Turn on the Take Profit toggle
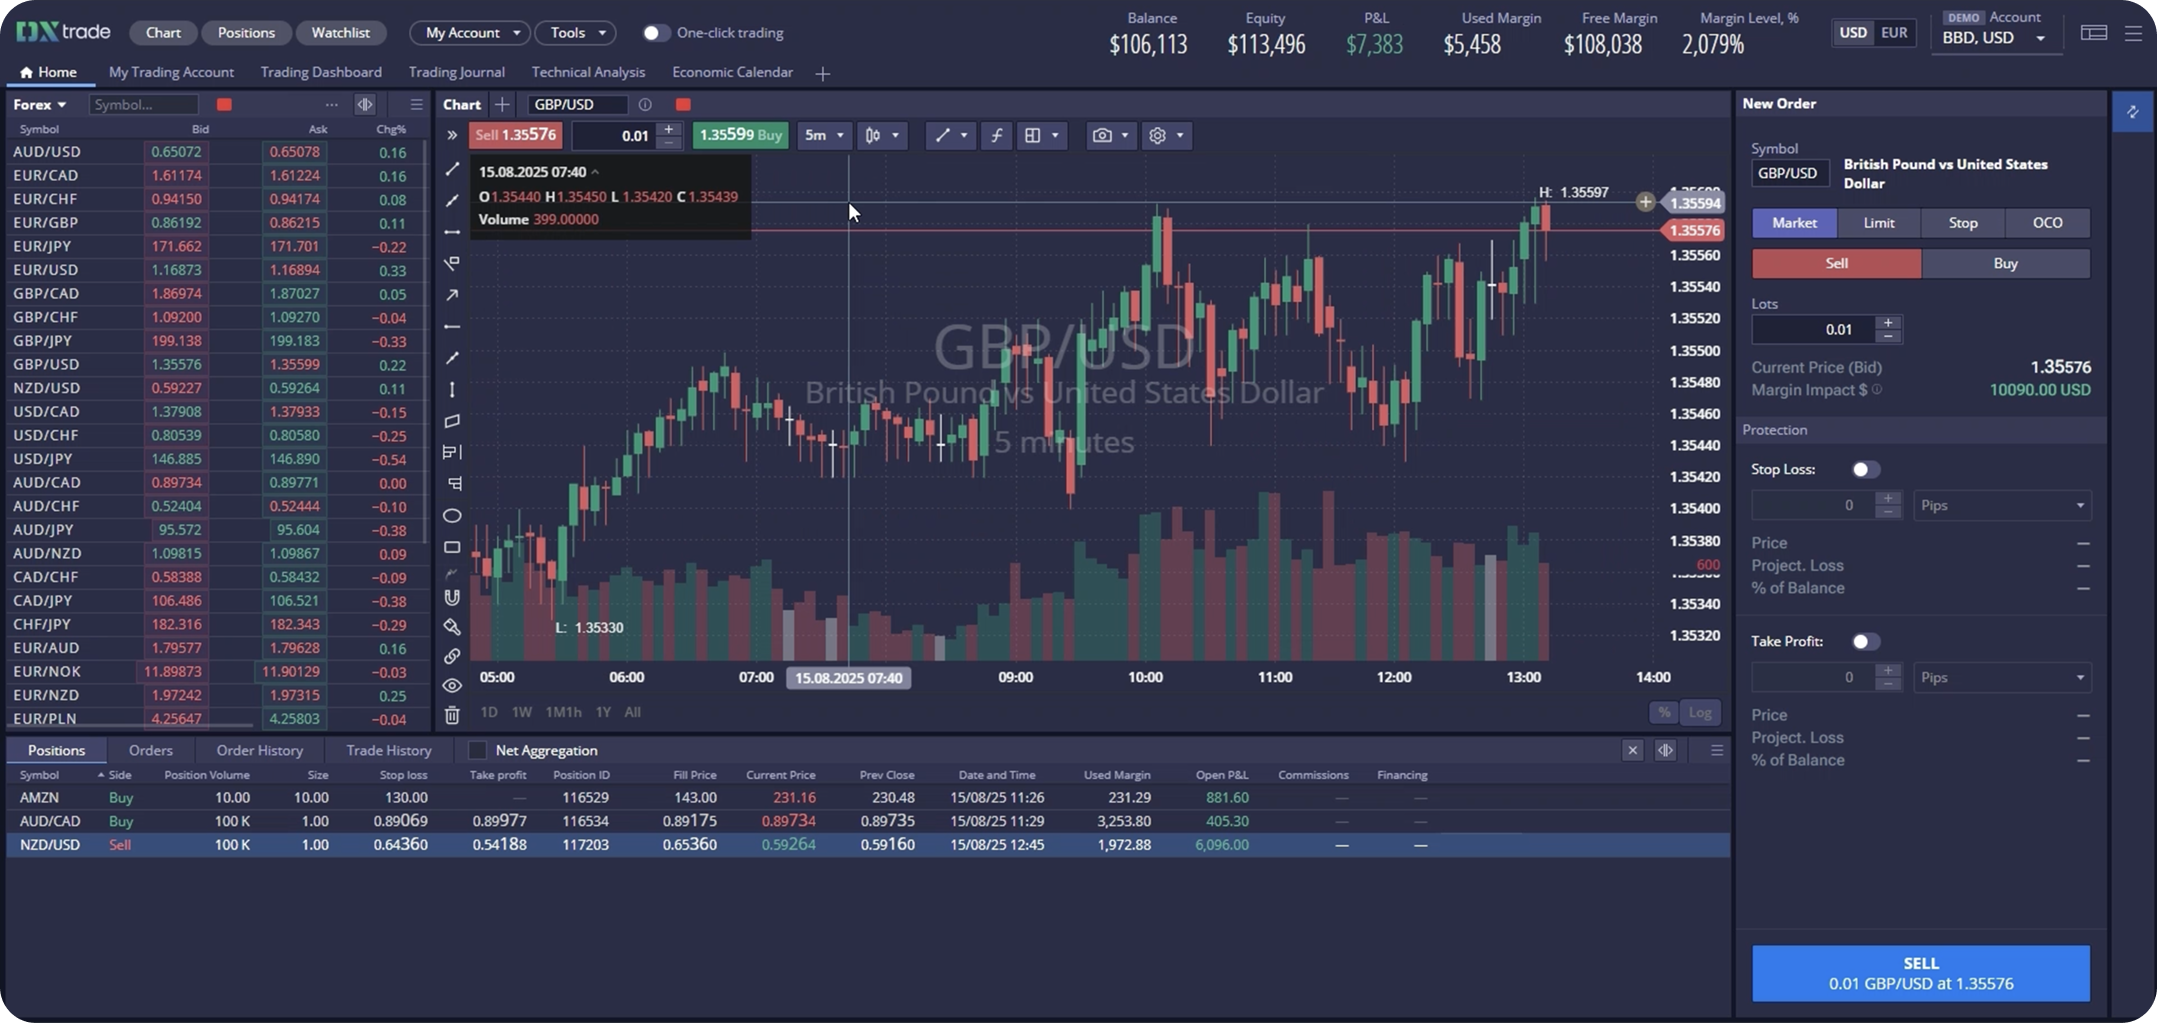Screen dimensions: 2157x1023 tap(1864, 642)
